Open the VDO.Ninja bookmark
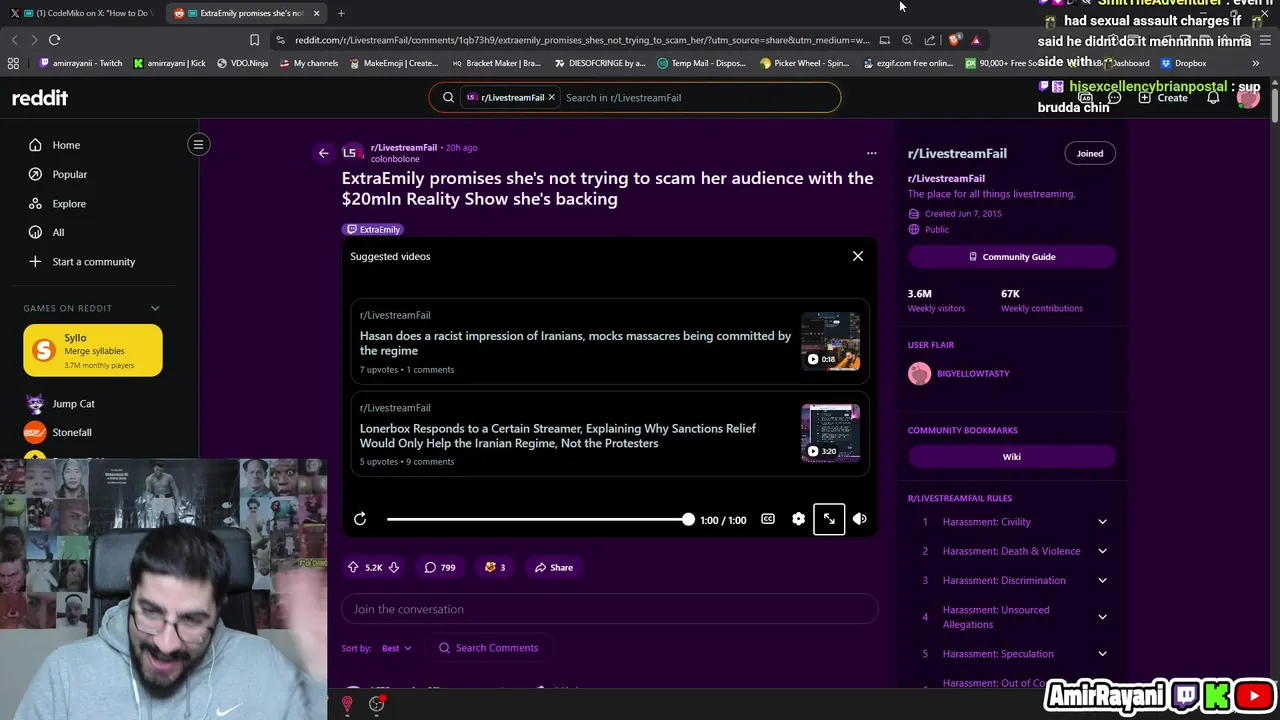1280x720 pixels. (x=243, y=63)
